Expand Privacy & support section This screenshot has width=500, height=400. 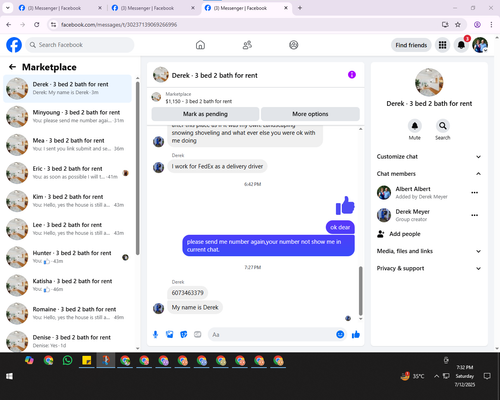(x=429, y=268)
